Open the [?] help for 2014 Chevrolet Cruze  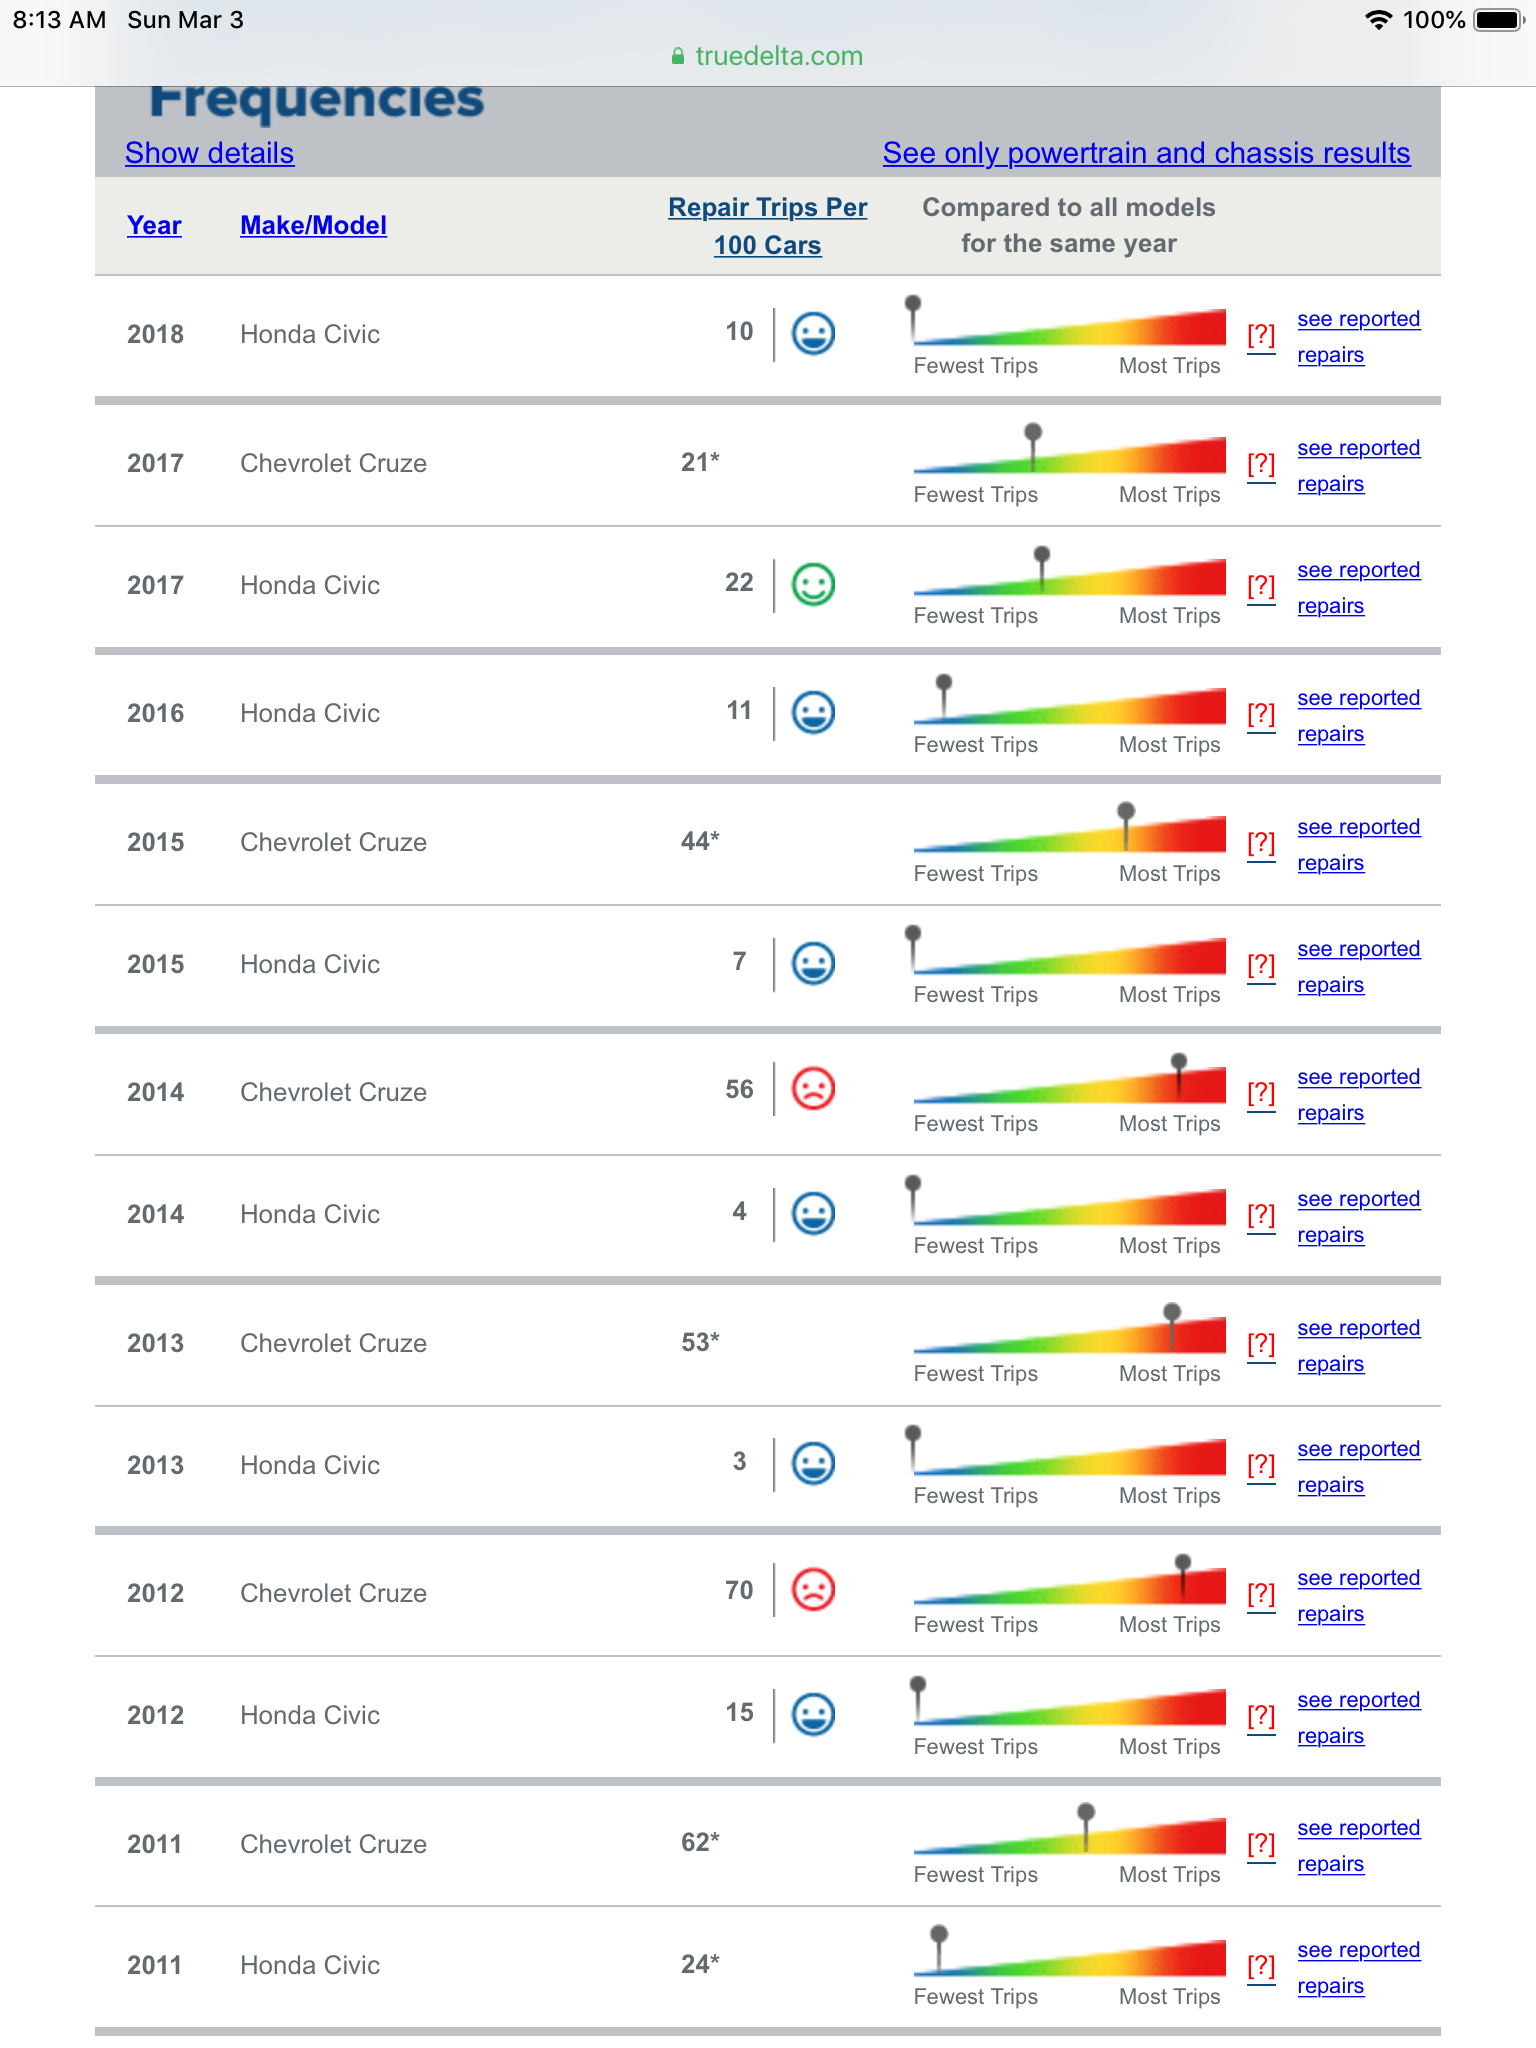coord(1261,1093)
